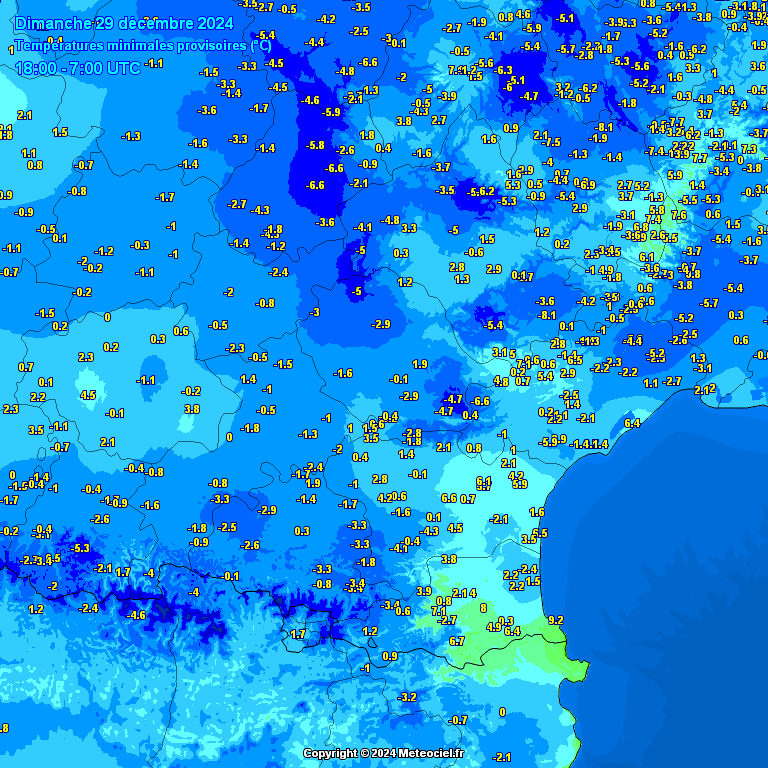Click the 9.2 temperature reading on the coast
Screen dimensions: 768x768
pyautogui.click(x=556, y=620)
